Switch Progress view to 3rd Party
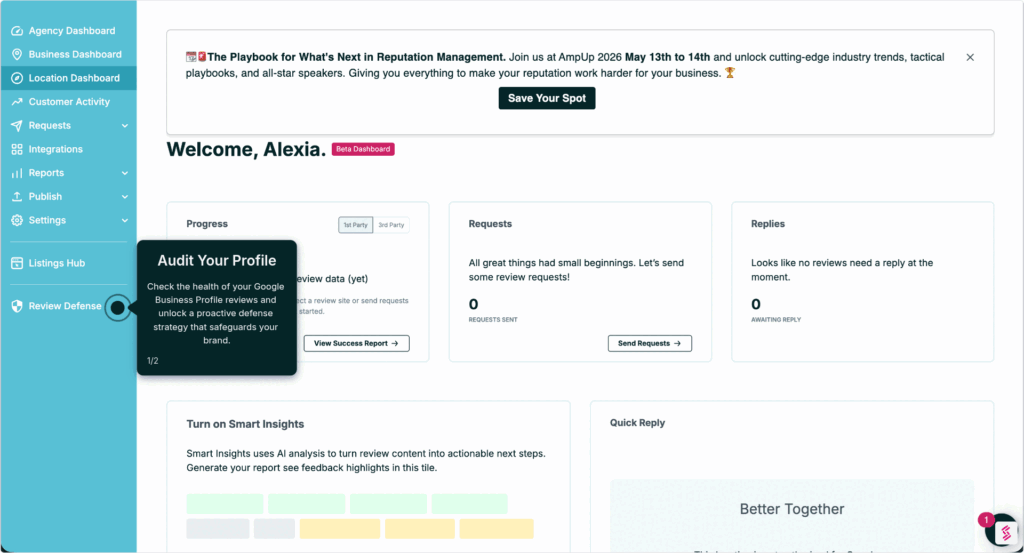Image resolution: width=1024 pixels, height=553 pixels. 391,225
